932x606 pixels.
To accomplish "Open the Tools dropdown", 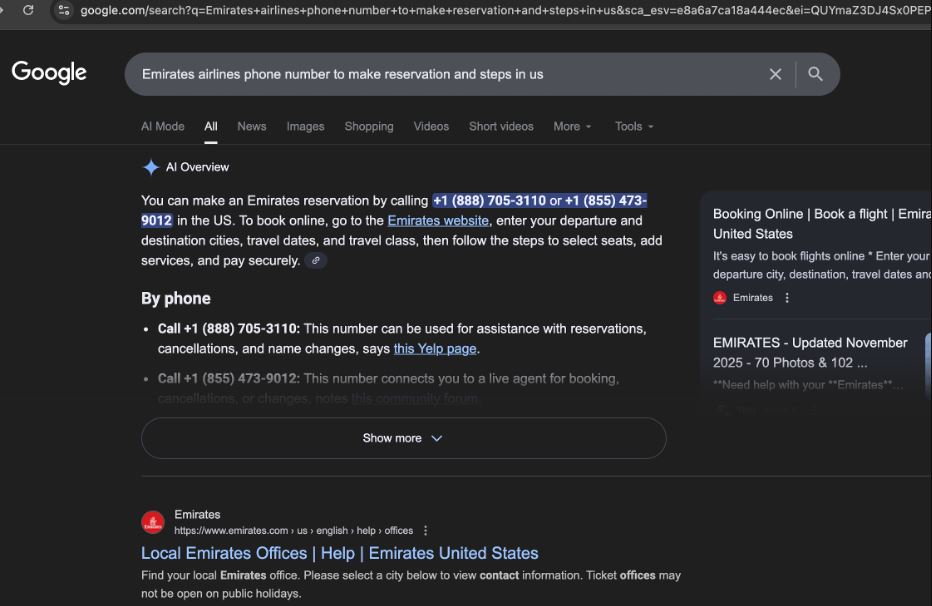I will [633, 126].
